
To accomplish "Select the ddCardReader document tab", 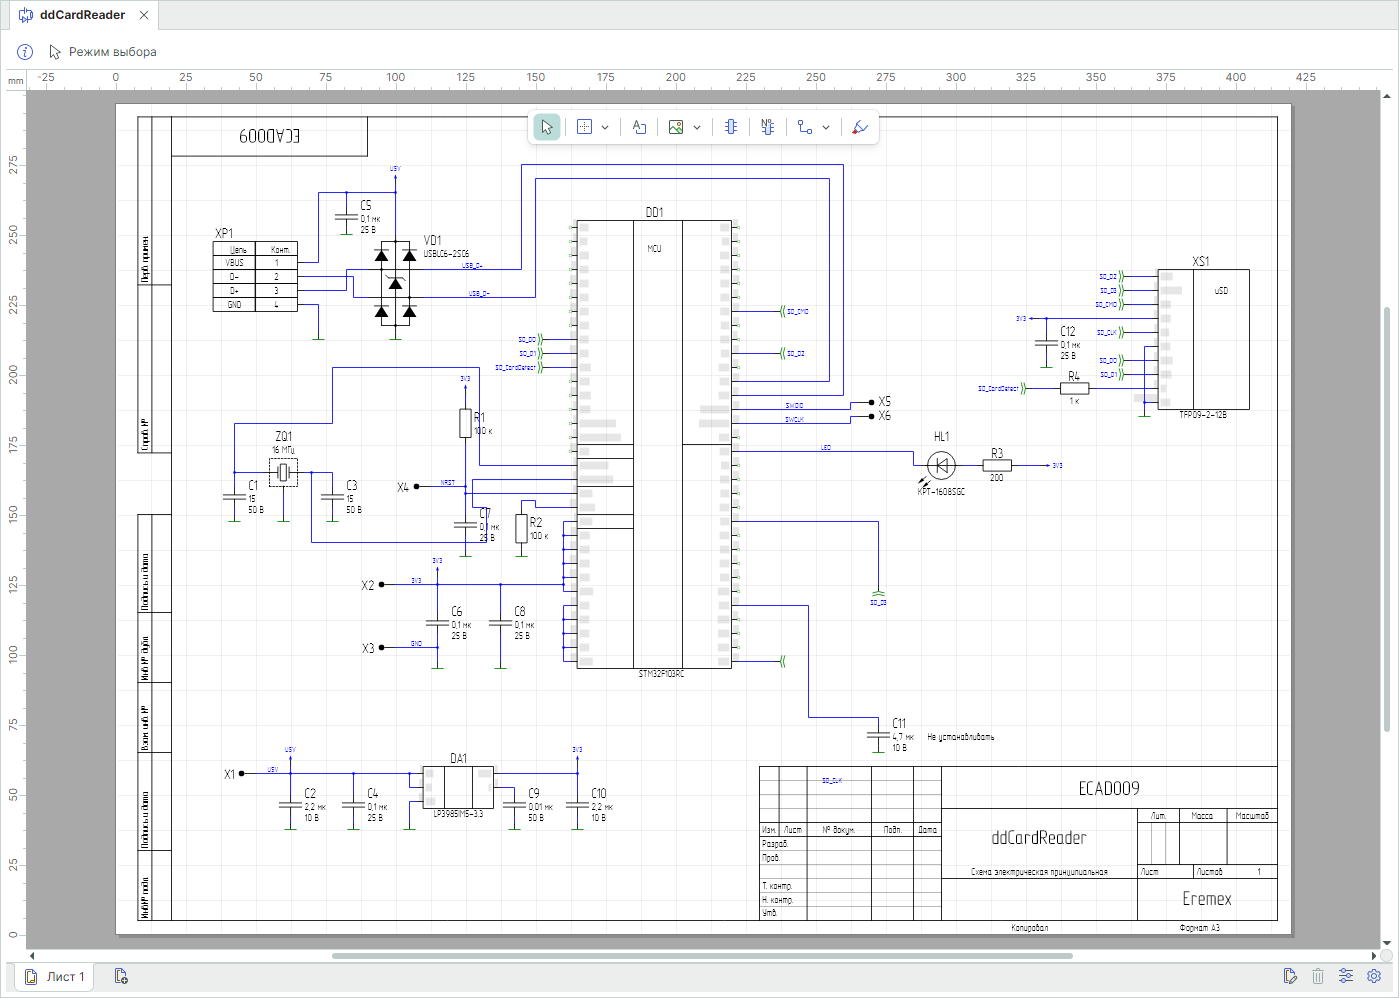I will [x=82, y=15].
